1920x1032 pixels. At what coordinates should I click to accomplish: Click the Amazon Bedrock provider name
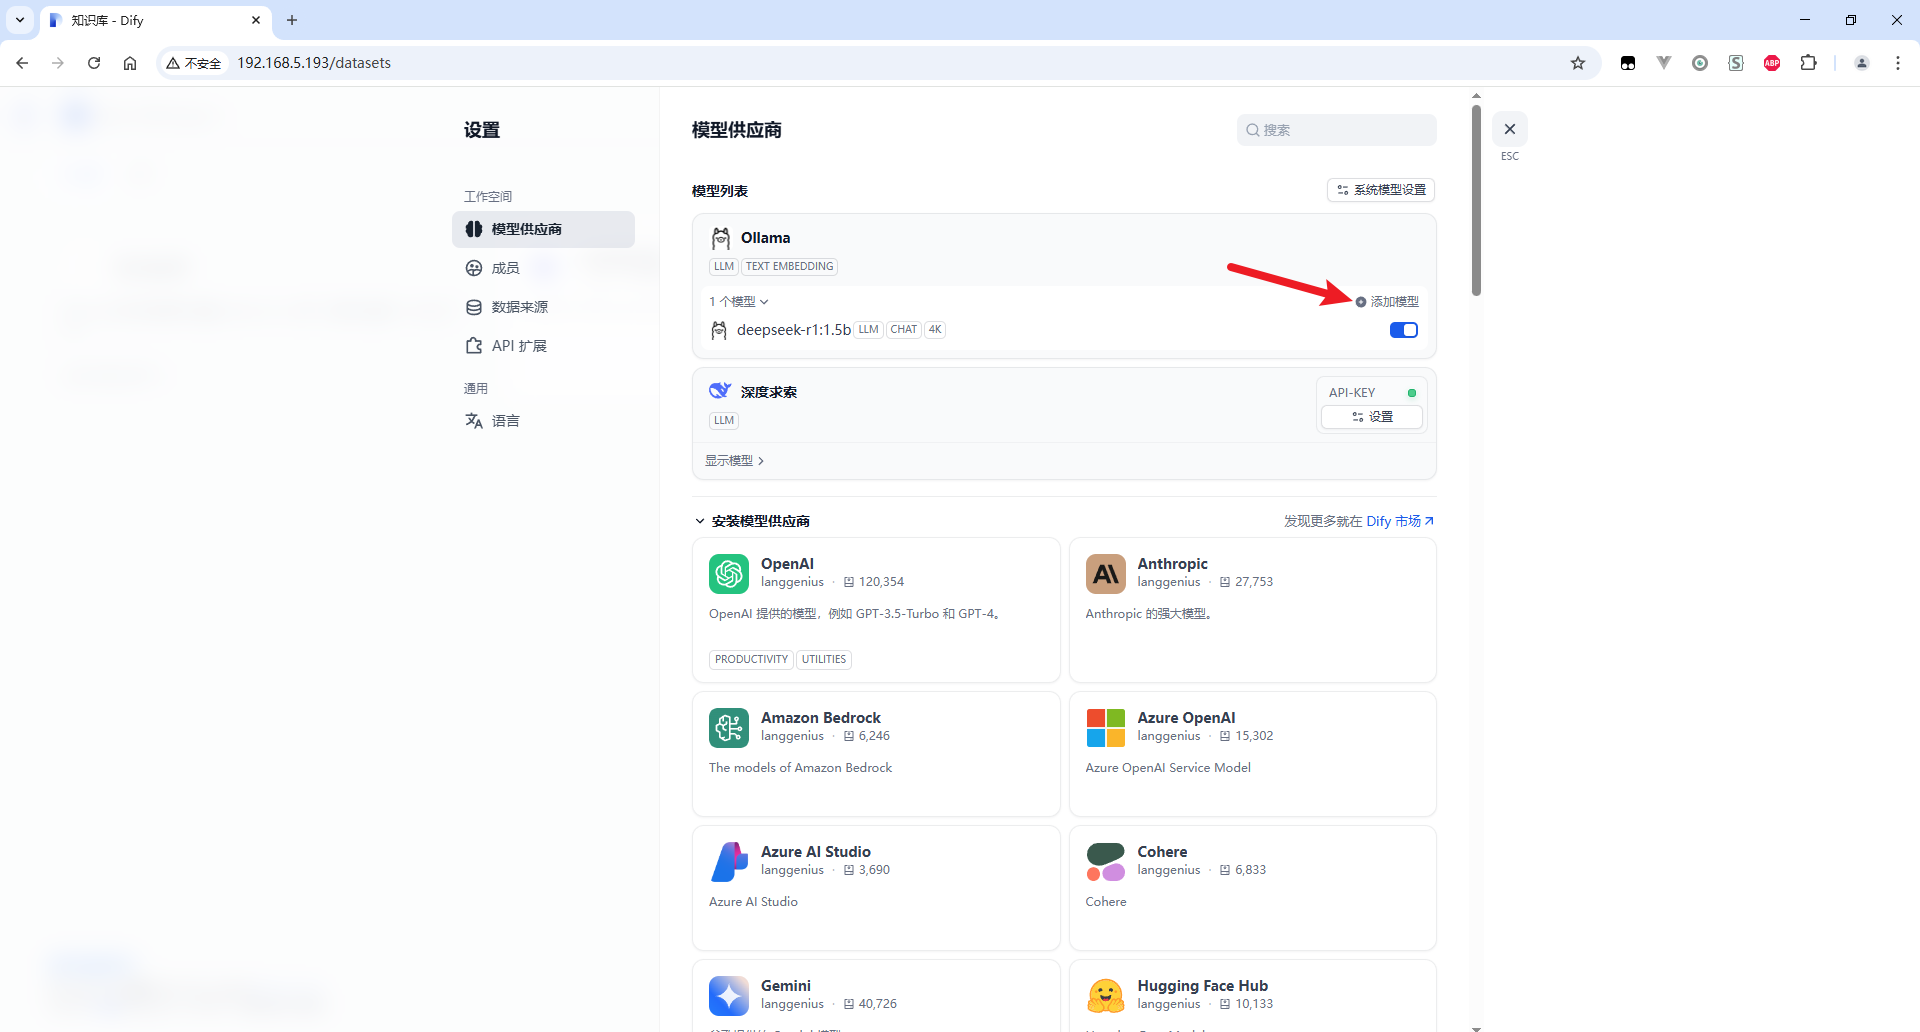click(x=821, y=718)
